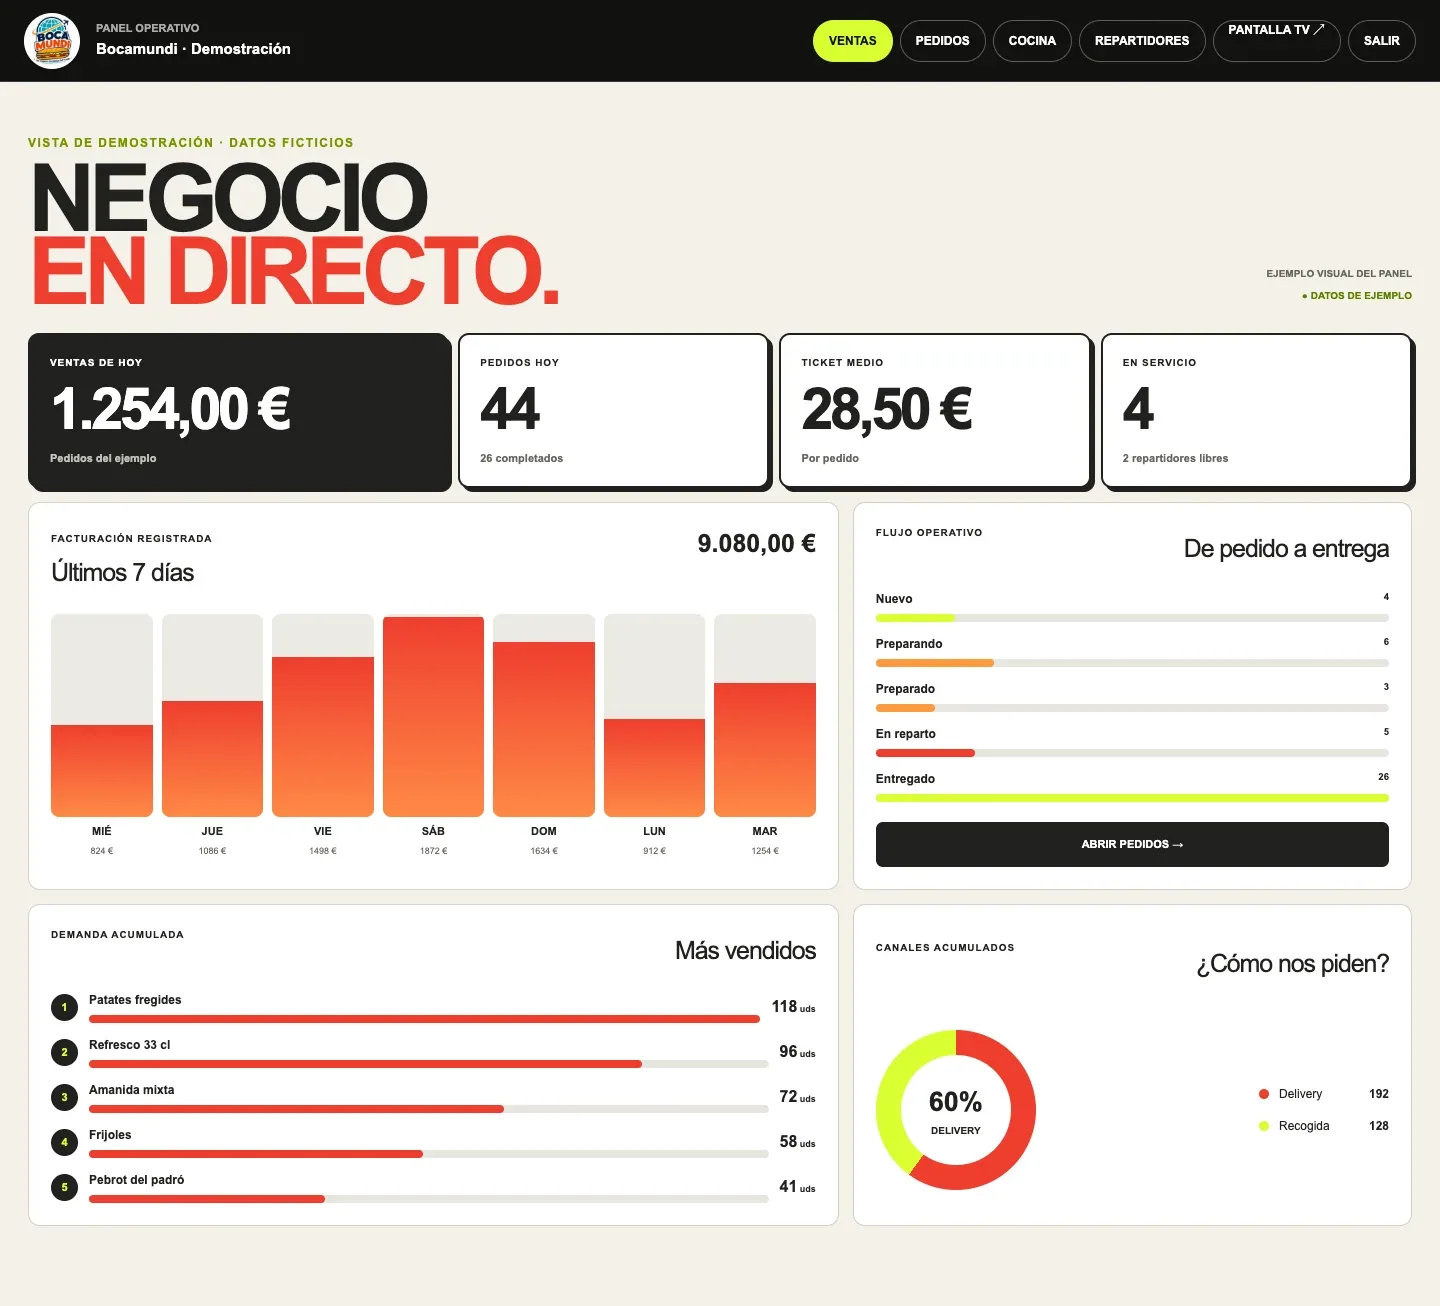Viewport: 1440px width, 1306px height.
Task: Click '26 completados' text
Action: (521, 458)
